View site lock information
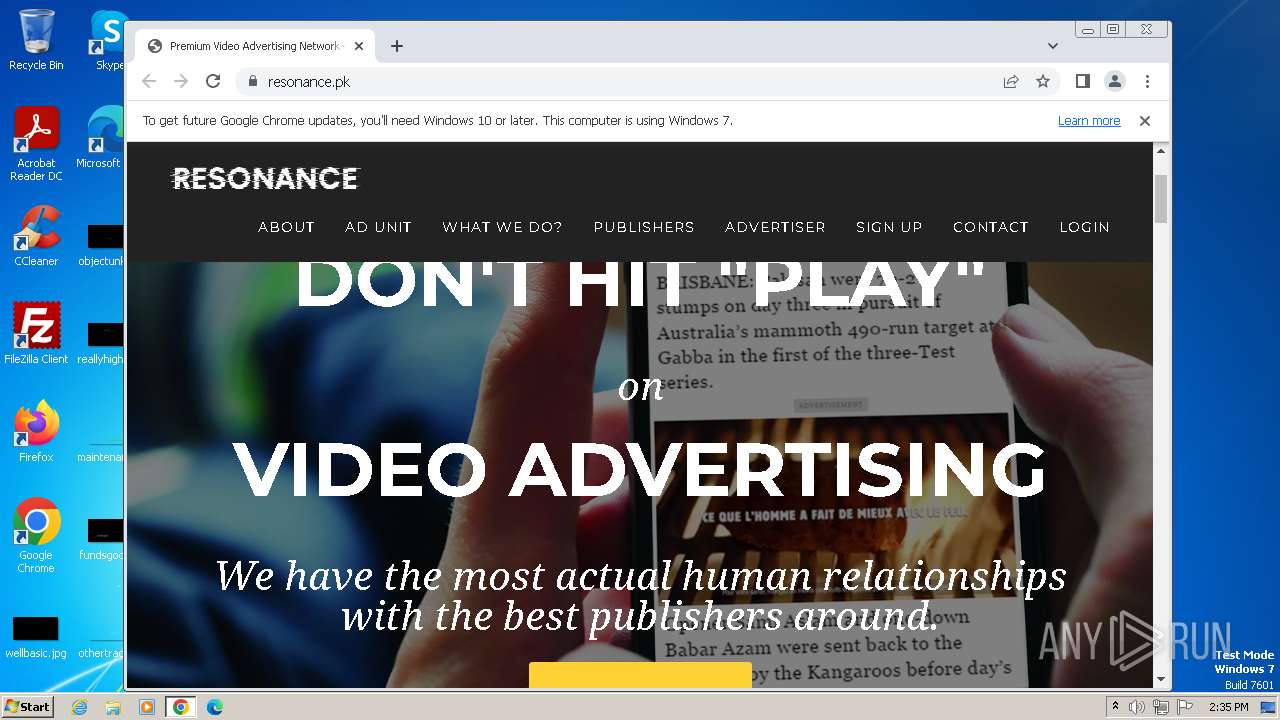 click(x=252, y=82)
